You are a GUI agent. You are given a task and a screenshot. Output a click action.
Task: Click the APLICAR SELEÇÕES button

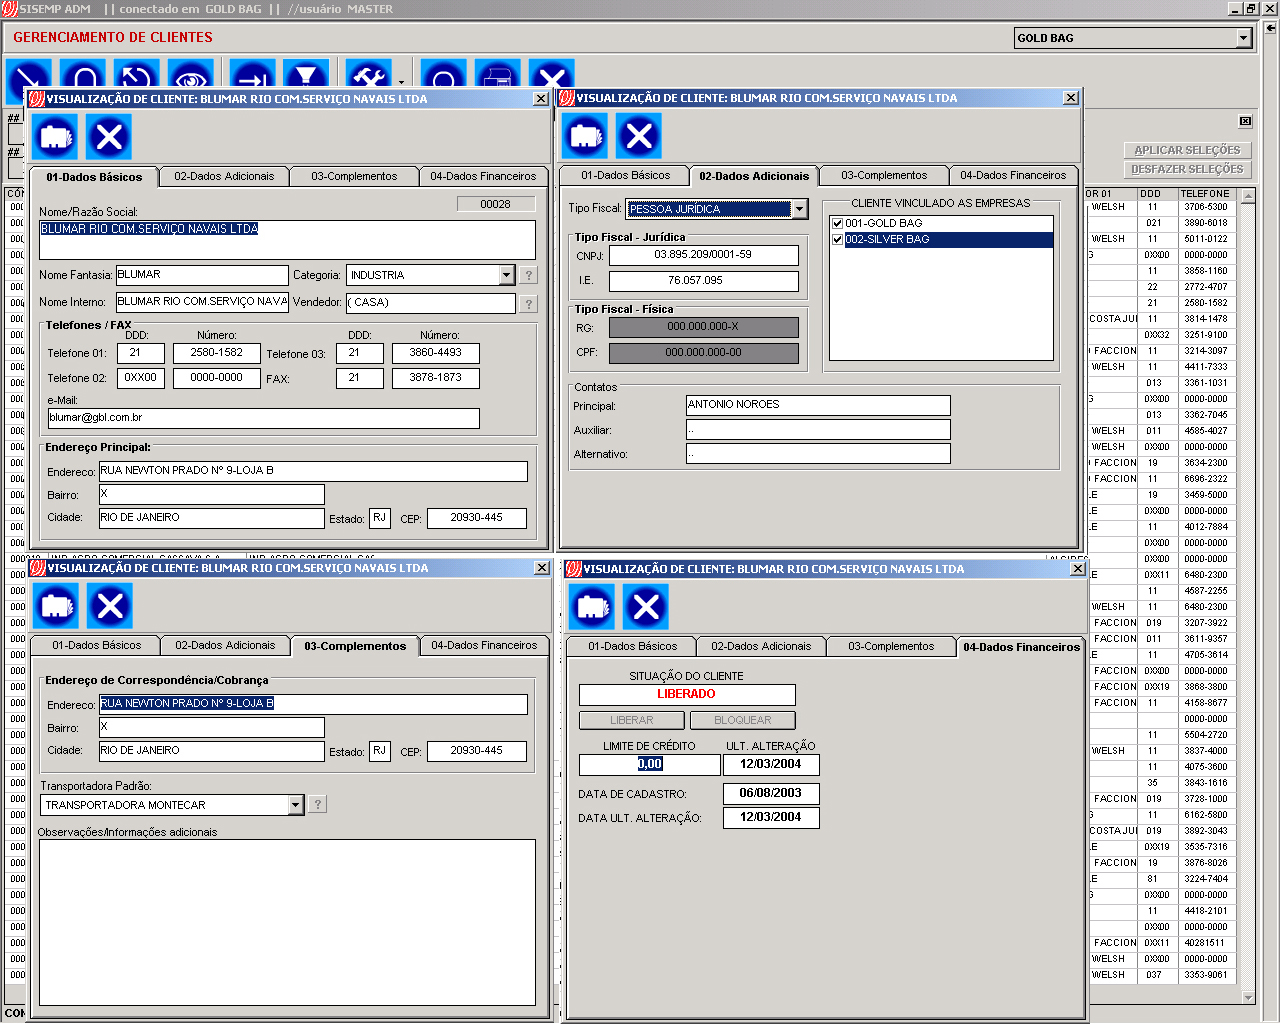coord(1187,150)
